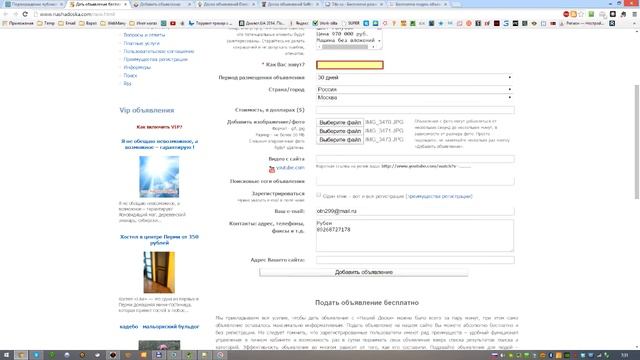640x360 pixels.
Task: Open the red Adblock extension icon
Action: coord(566,14)
